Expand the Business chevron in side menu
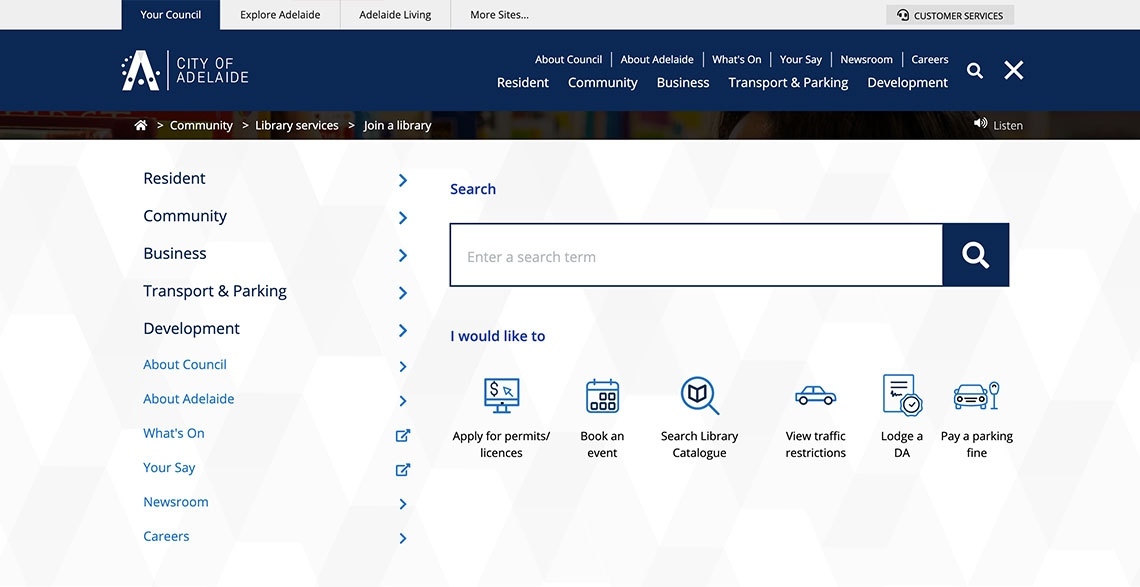 pos(403,255)
